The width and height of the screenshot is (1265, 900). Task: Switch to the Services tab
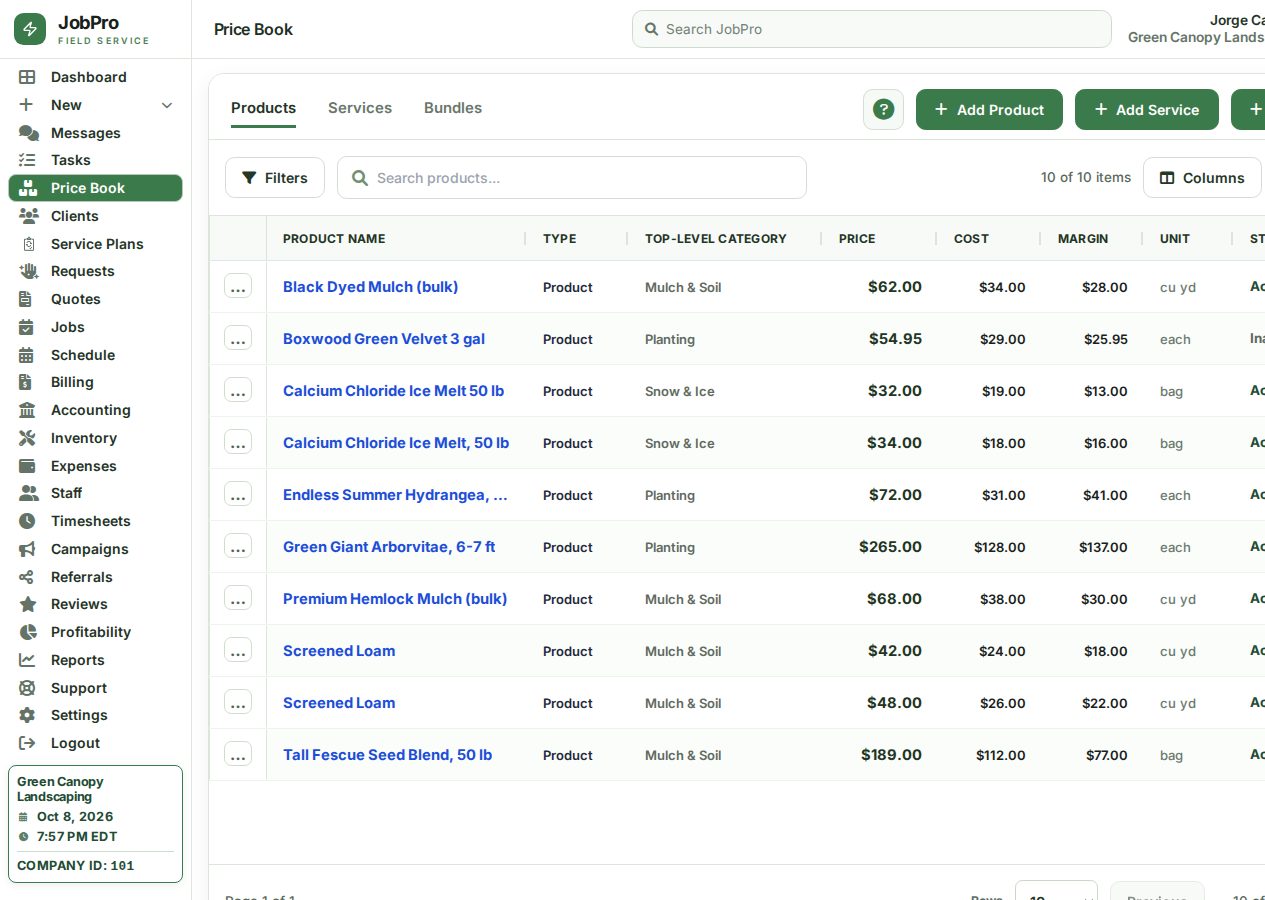(x=360, y=108)
